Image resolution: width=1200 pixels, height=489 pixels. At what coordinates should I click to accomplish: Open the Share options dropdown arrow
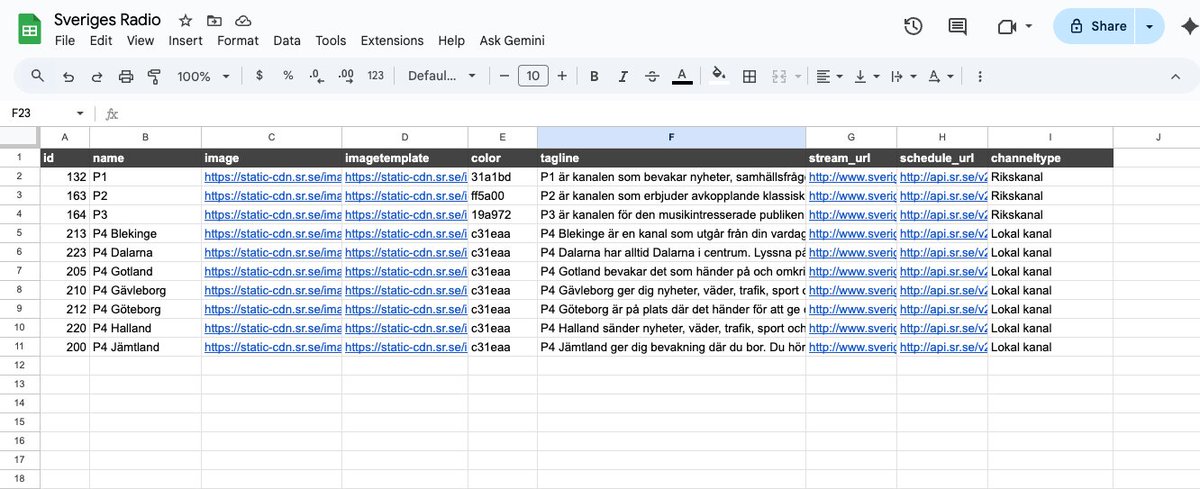pos(1150,27)
